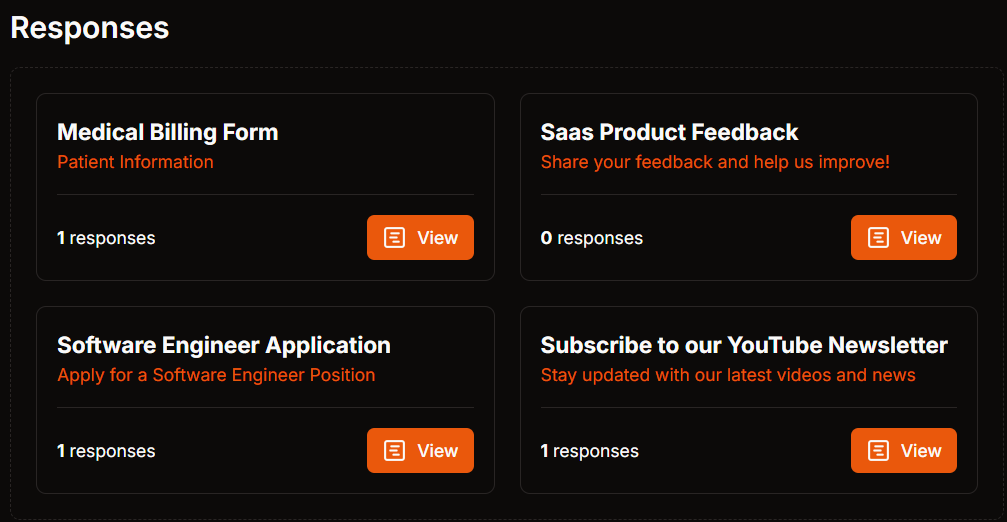Click the Patient Information subtitle
1007x522 pixels.
point(136,162)
